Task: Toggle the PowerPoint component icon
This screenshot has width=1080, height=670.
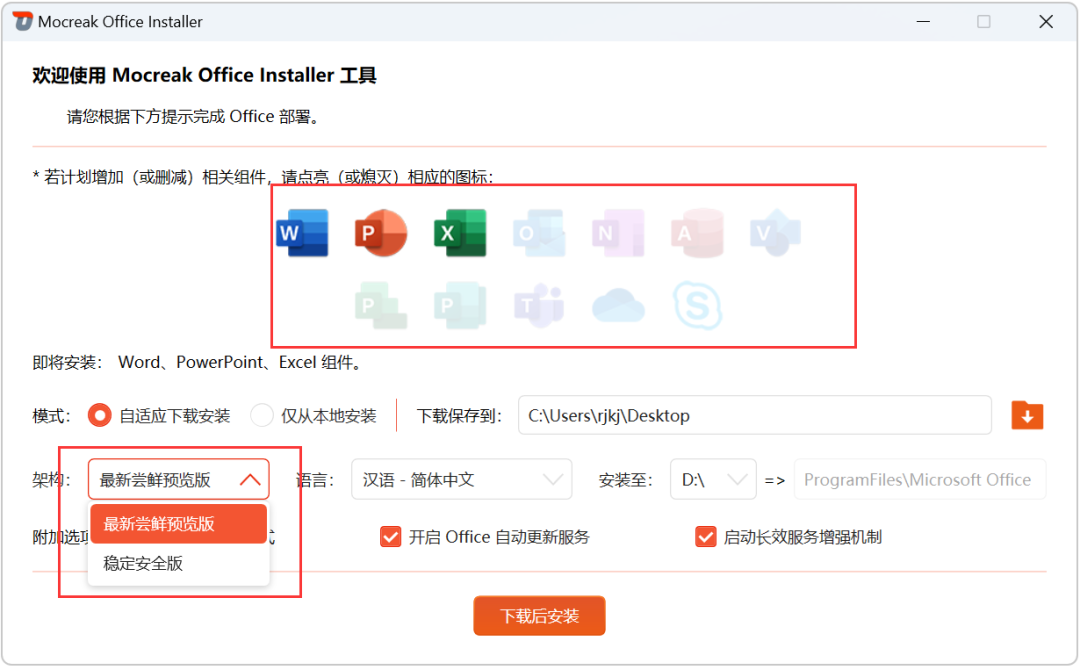Action: click(381, 233)
